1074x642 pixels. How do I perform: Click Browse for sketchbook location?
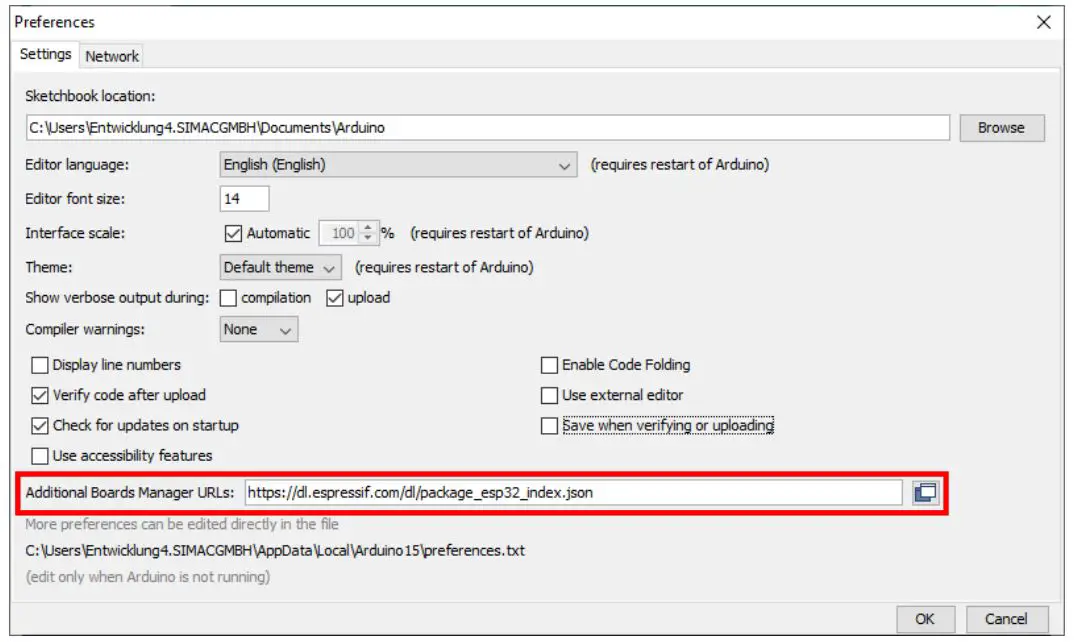1001,128
